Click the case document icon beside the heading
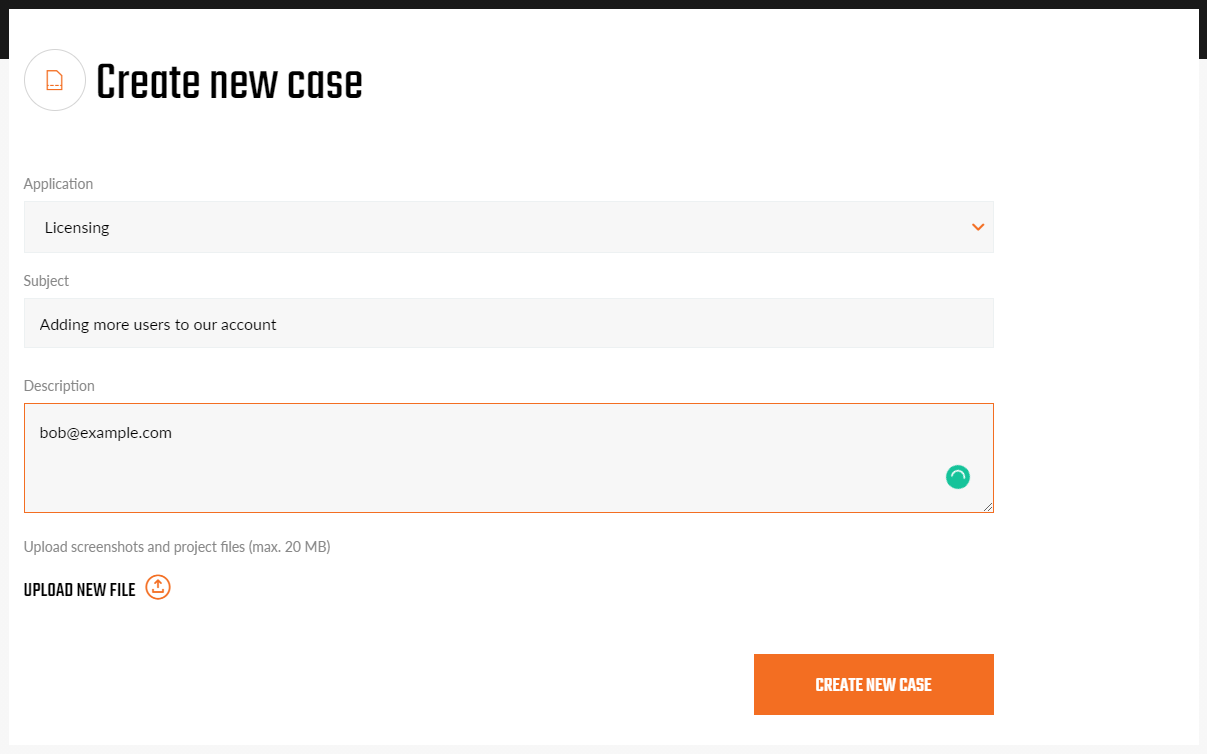1207x754 pixels. [55, 81]
